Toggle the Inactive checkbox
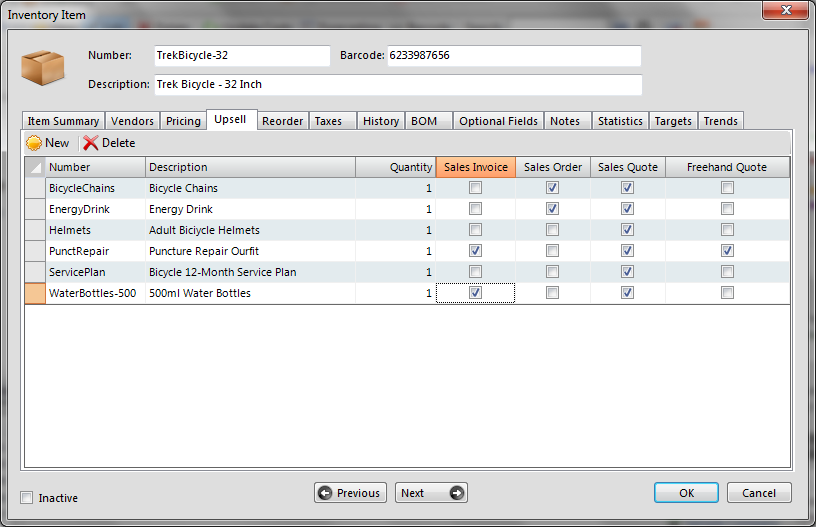 [x=27, y=498]
